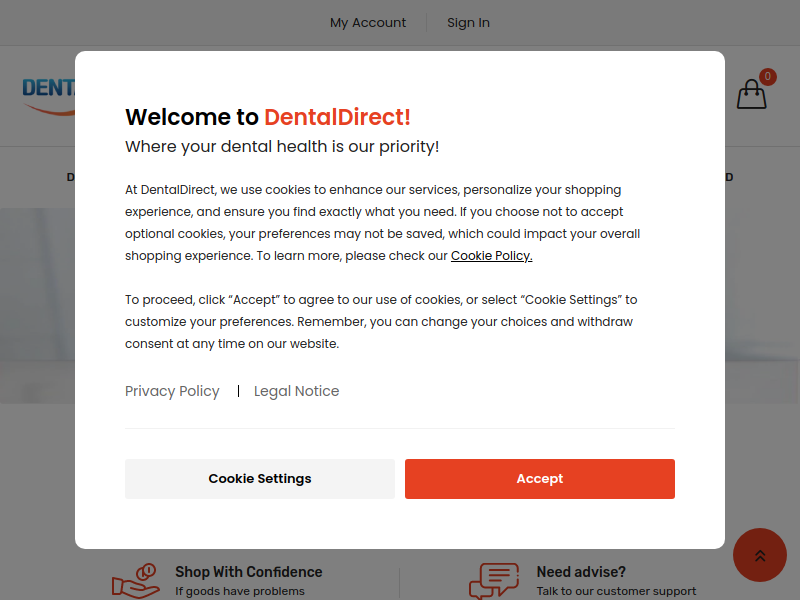The height and width of the screenshot is (600, 800).
Task: Click the paragraph about withdrawing consent
Action: tap(382, 321)
